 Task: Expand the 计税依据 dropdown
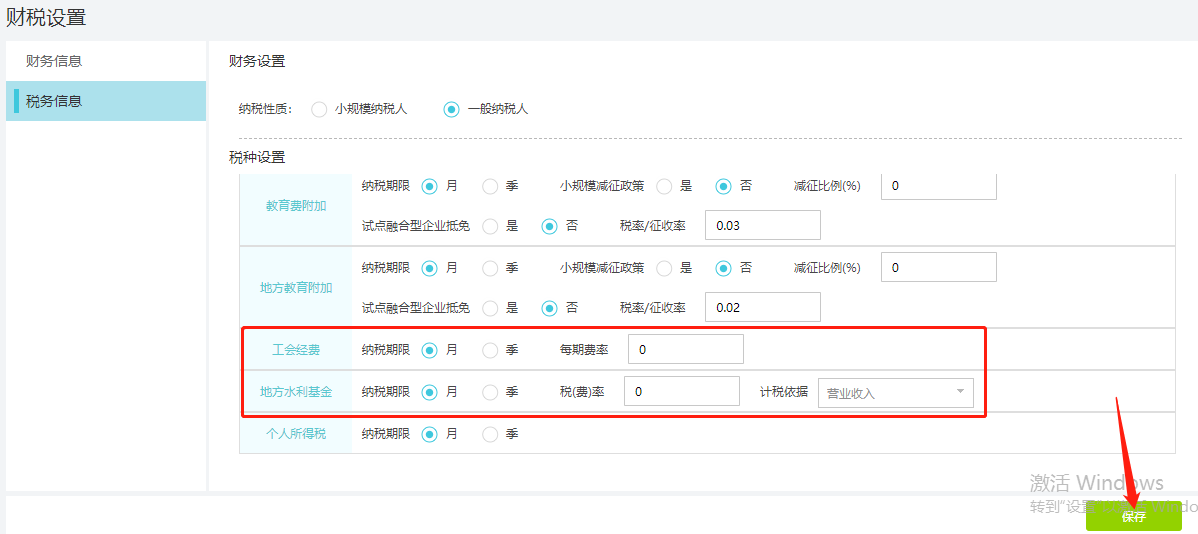(x=895, y=393)
